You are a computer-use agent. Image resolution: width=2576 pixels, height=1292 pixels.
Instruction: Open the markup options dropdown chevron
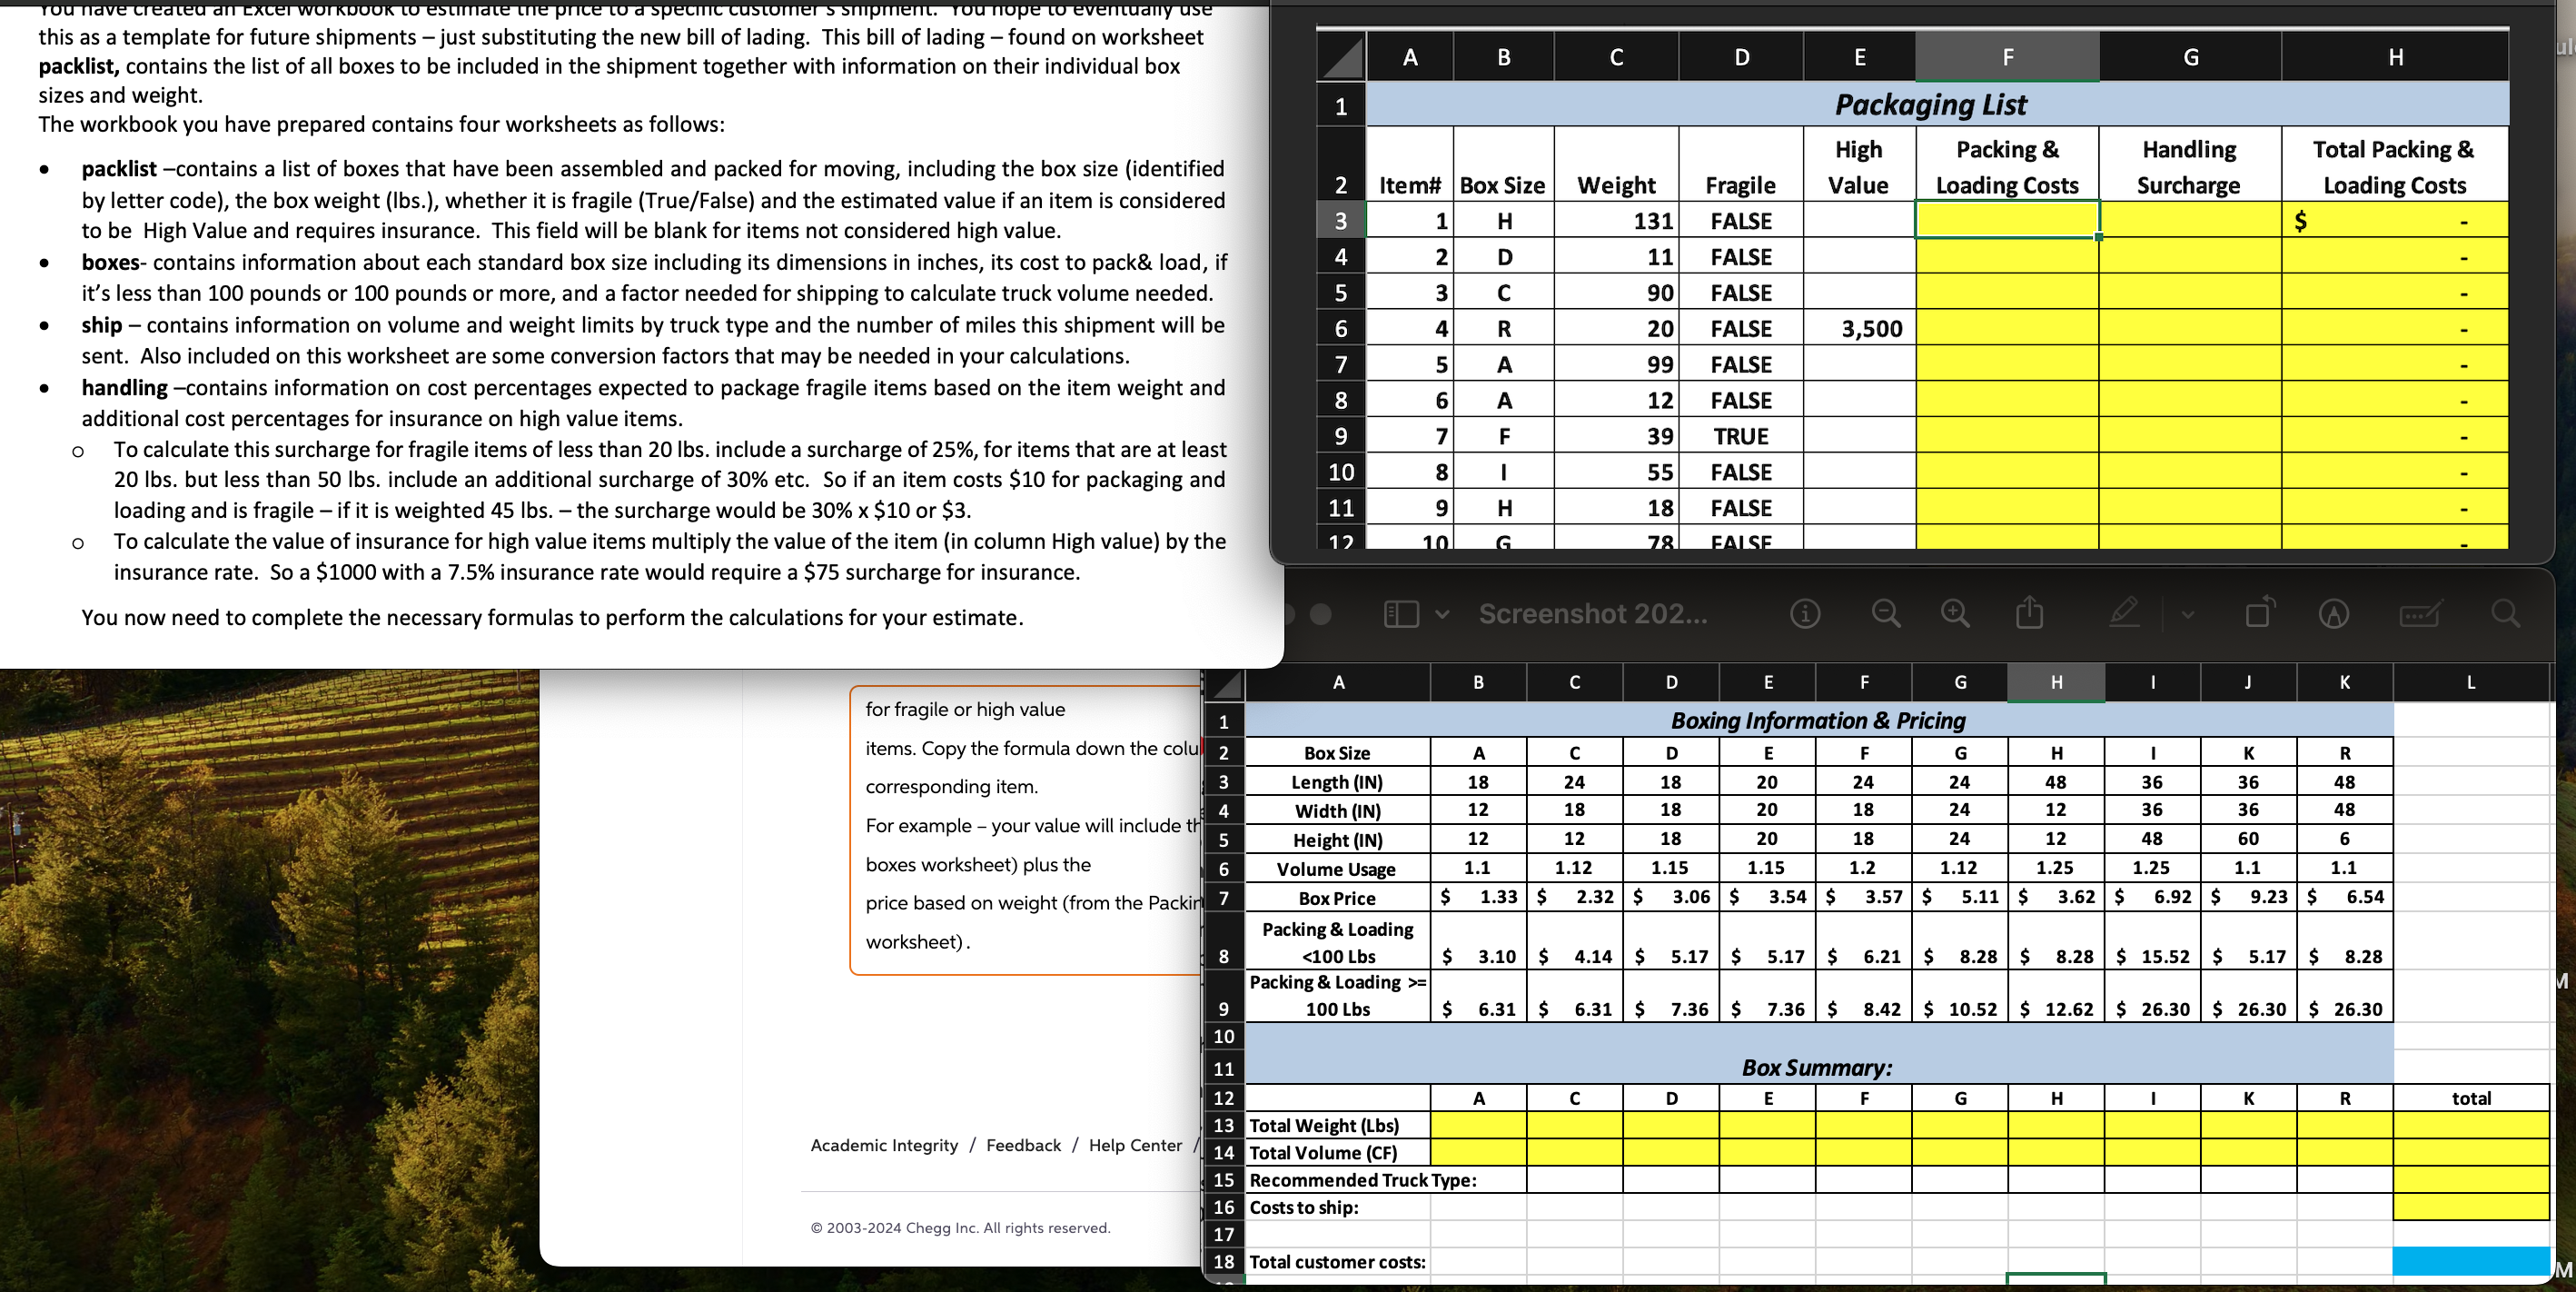pyautogui.click(x=2186, y=615)
